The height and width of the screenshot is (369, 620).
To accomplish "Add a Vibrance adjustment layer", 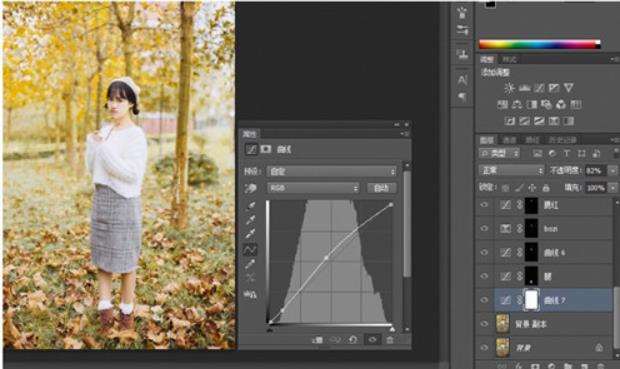I will (x=569, y=88).
